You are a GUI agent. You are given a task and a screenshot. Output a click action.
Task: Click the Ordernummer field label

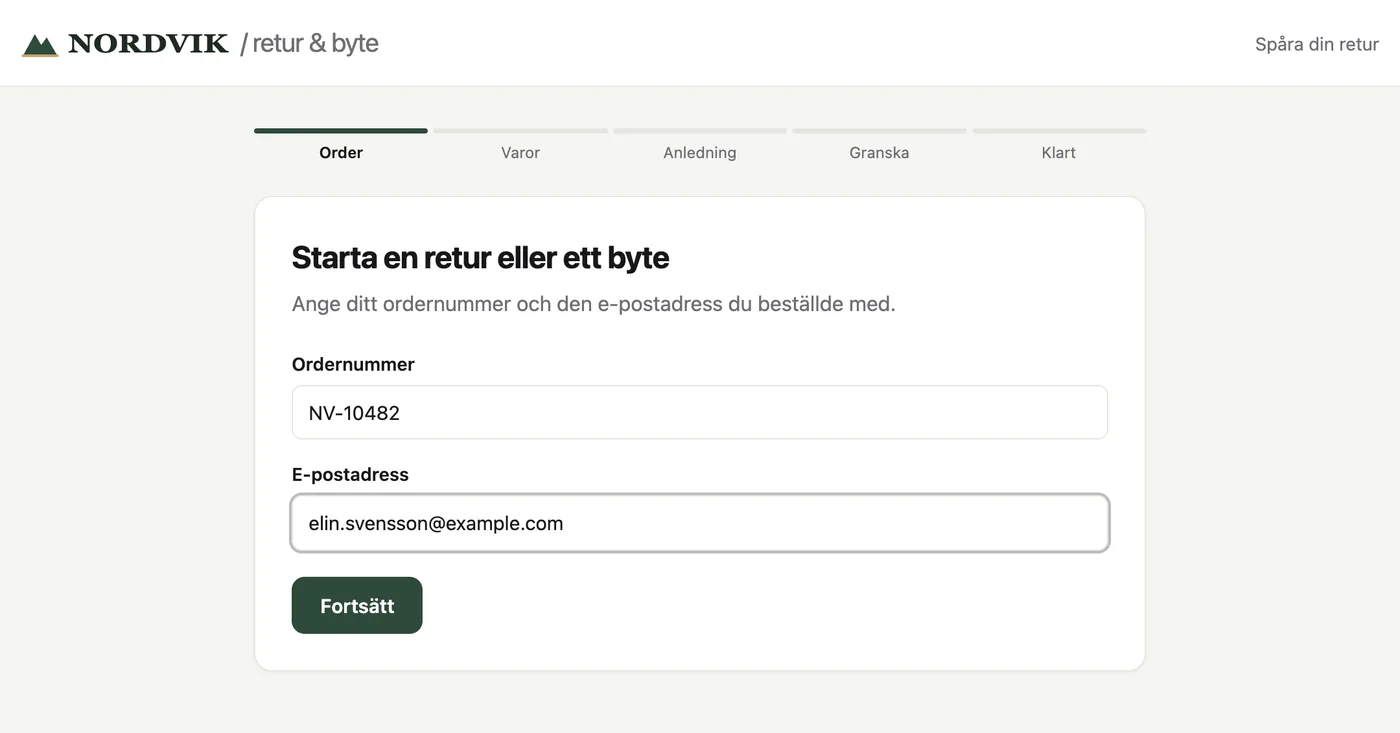[353, 364]
